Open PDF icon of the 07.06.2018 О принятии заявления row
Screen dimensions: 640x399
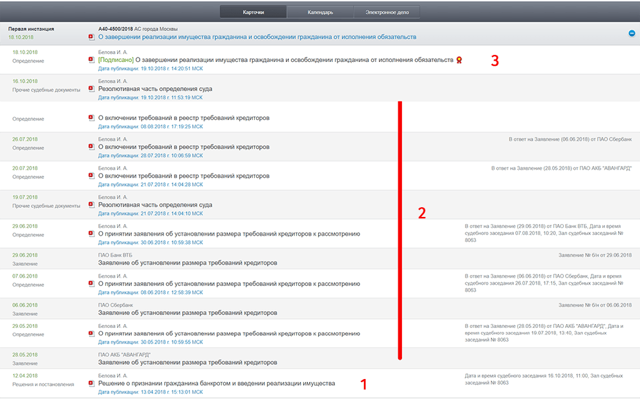coord(91,284)
